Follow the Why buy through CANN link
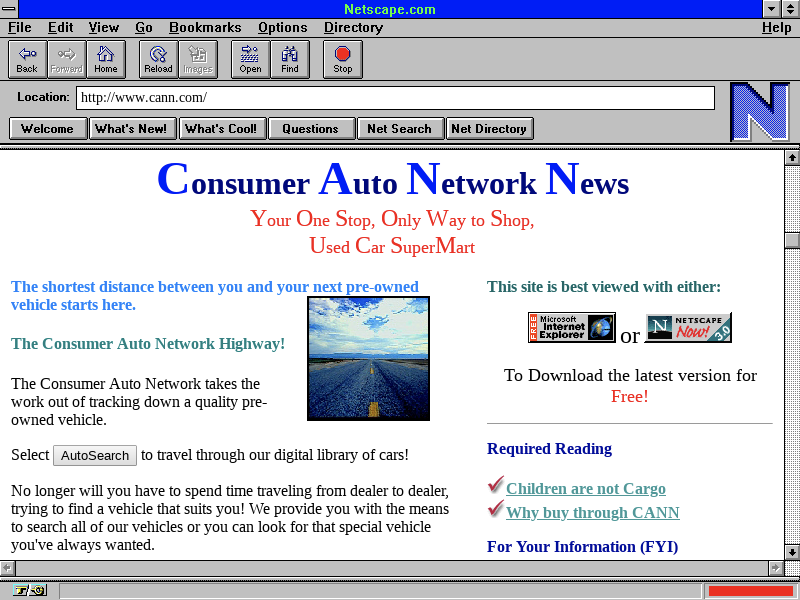The width and height of the screenshot is (800, 600). (592, 513)
